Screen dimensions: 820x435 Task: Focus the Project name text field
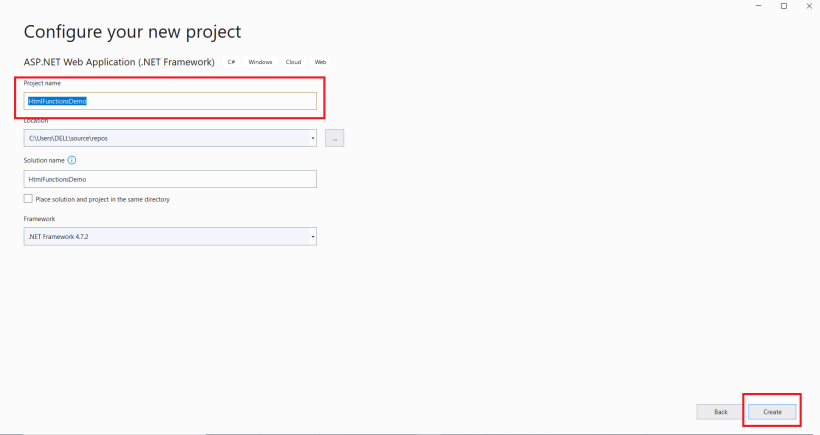pos(170,101)
